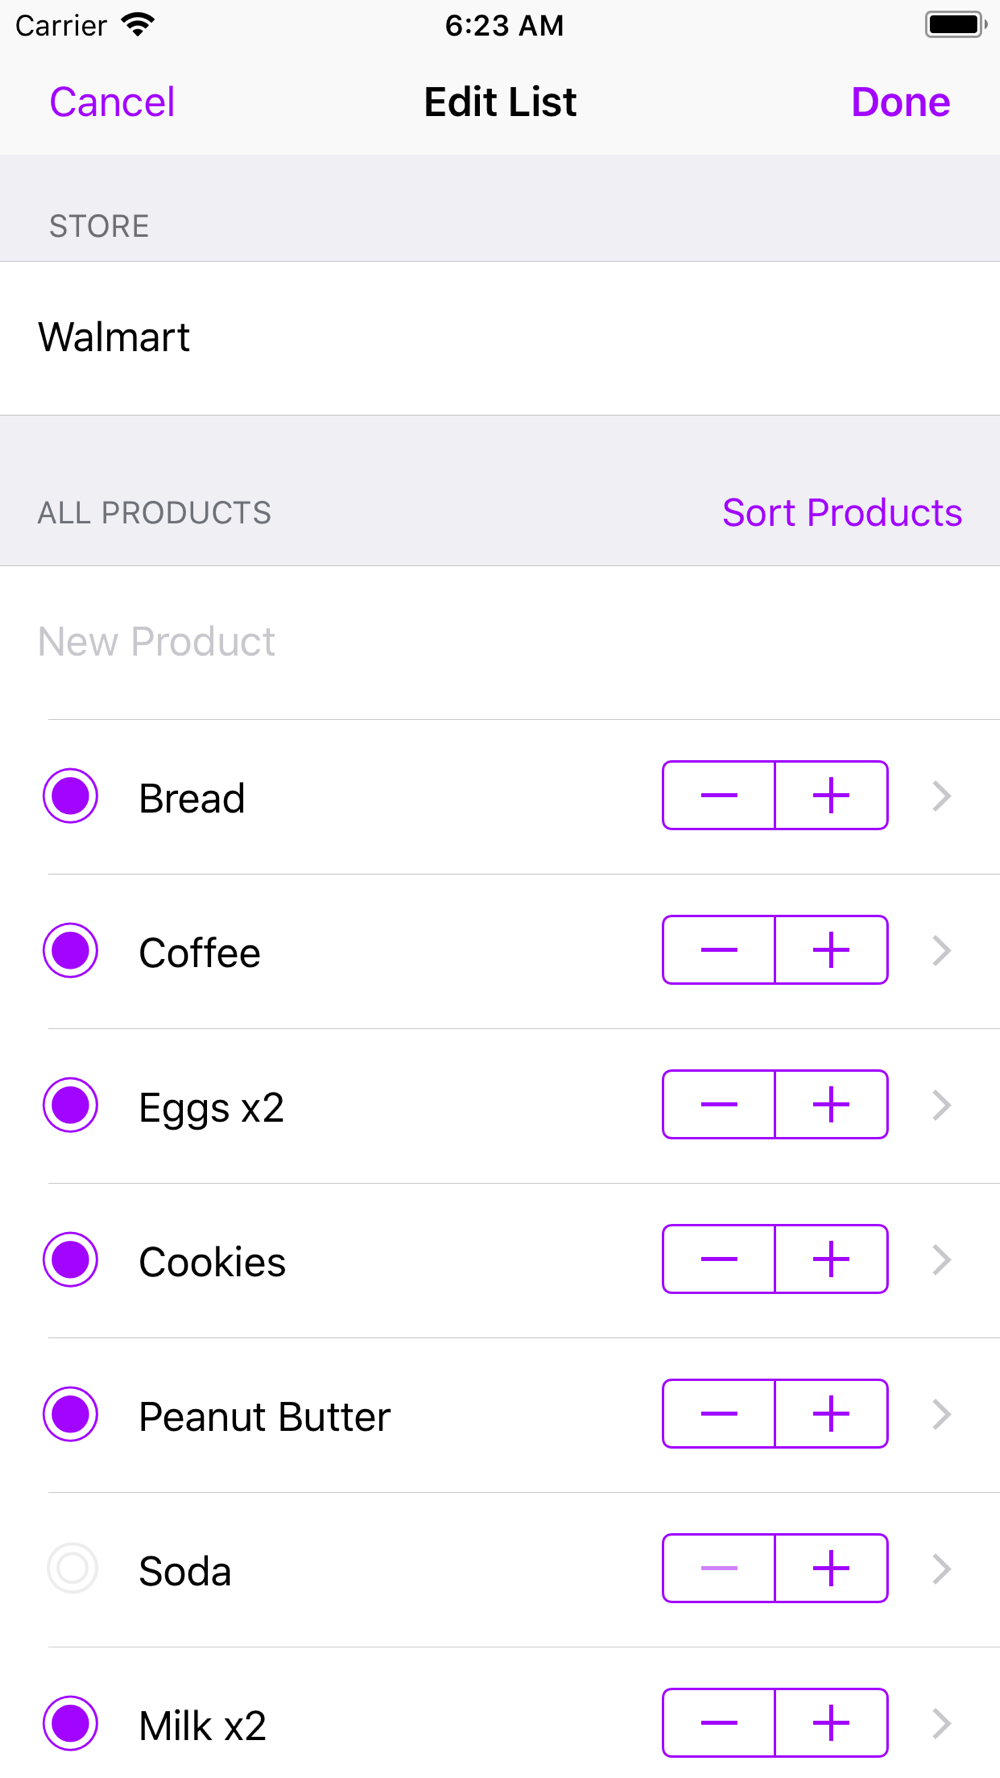Open Coffee details via chevron
The height and width of the screenshot is (1778, 1000).
(x=941, y=950)
